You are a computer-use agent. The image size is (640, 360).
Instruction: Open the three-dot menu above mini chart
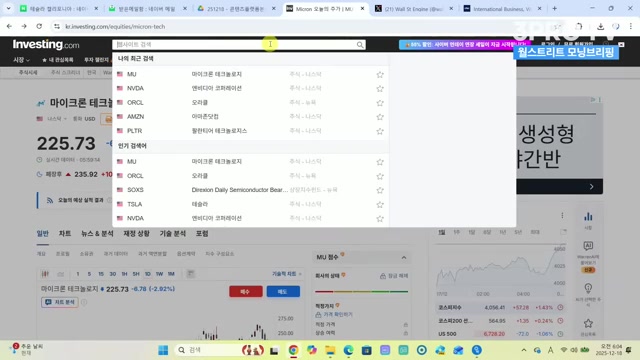coord(562,216)
